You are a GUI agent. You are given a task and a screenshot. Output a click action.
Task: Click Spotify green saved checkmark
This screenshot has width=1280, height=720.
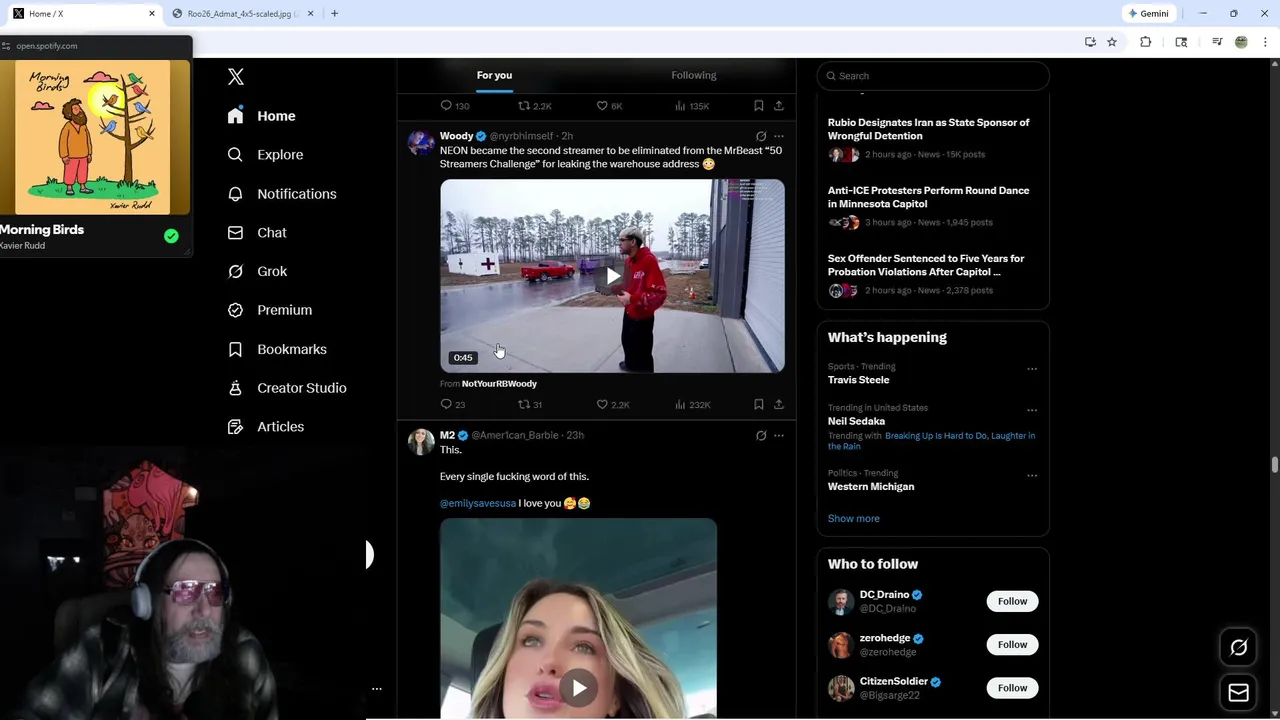tap(171, 236)
